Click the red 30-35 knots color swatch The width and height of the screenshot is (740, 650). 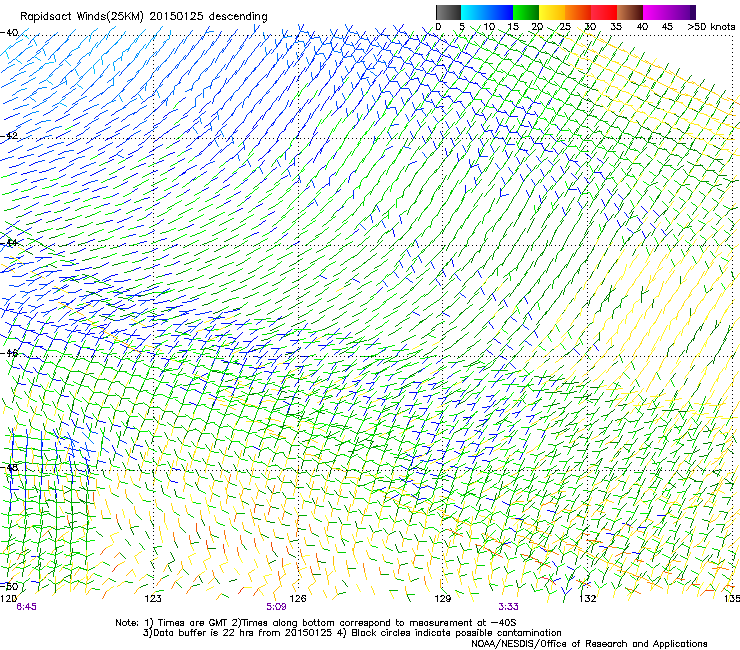[x=604, y=12]
